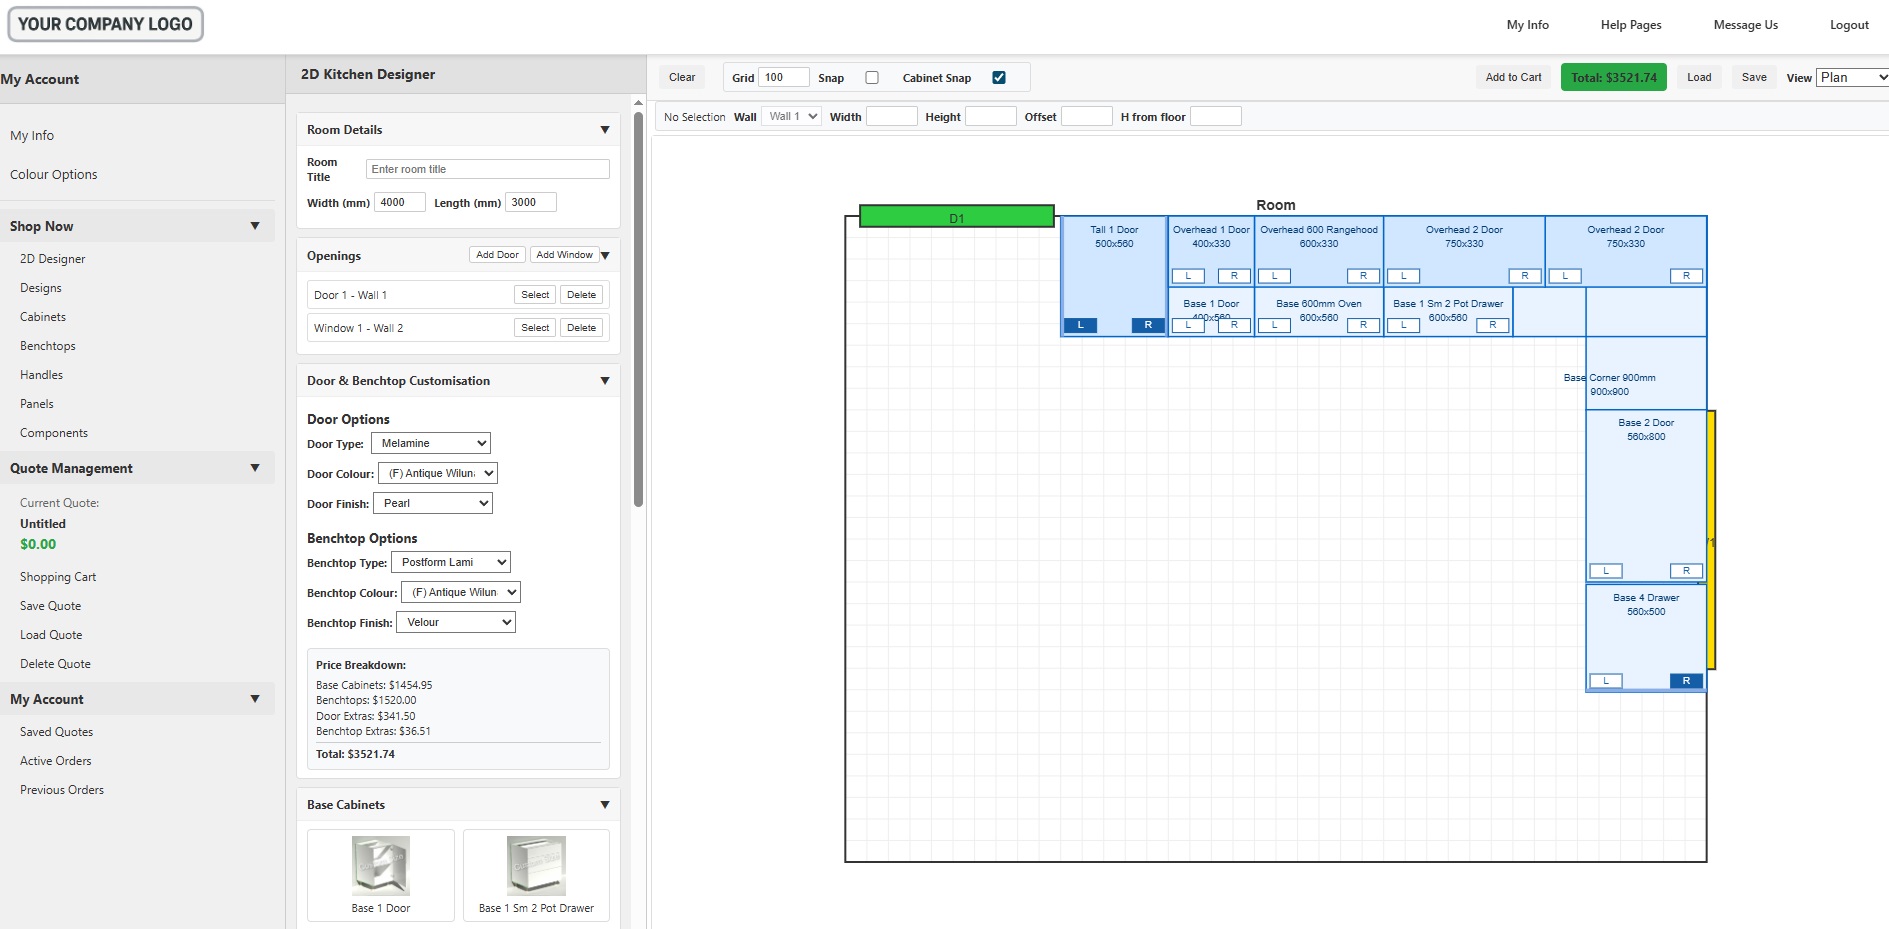Disable the Cabinet Snap checkbox
This screenshot has height=929, width=1889.
998,78
